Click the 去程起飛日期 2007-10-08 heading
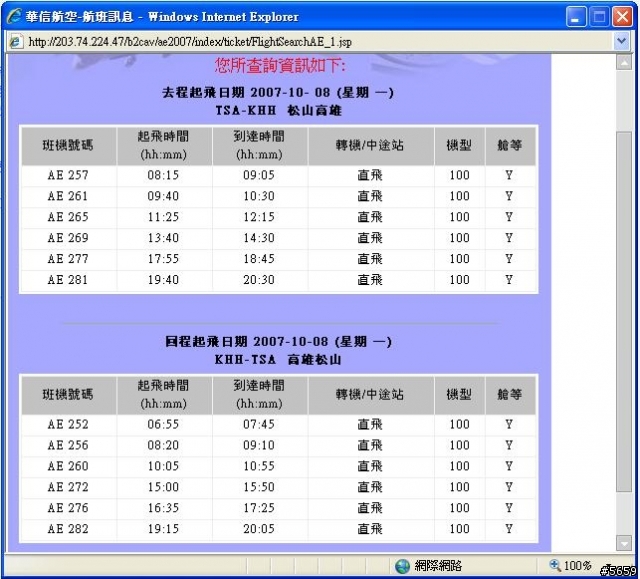The height and width of the screenshot is (579, 640). [x=278, y=93]
